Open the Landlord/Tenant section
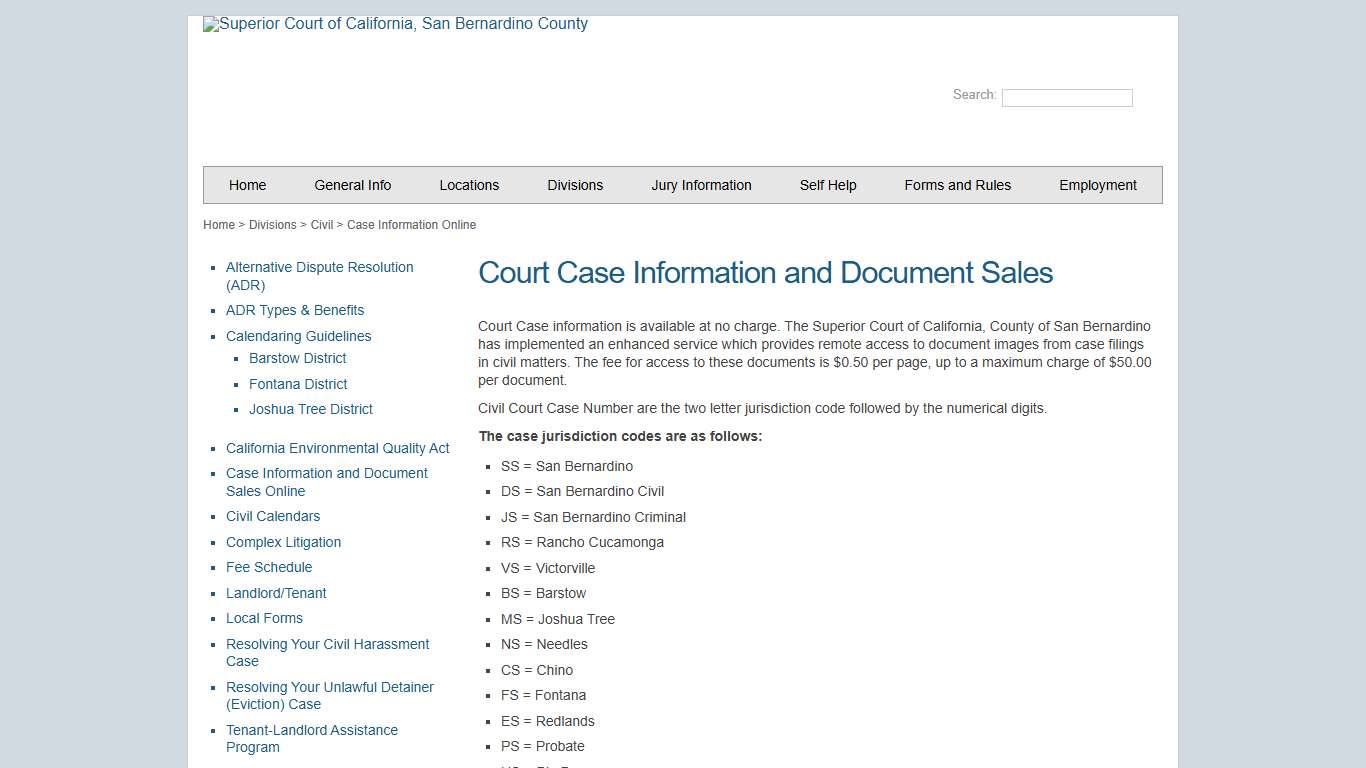This screenshot has width=1366, height=768. pos(276,593)
